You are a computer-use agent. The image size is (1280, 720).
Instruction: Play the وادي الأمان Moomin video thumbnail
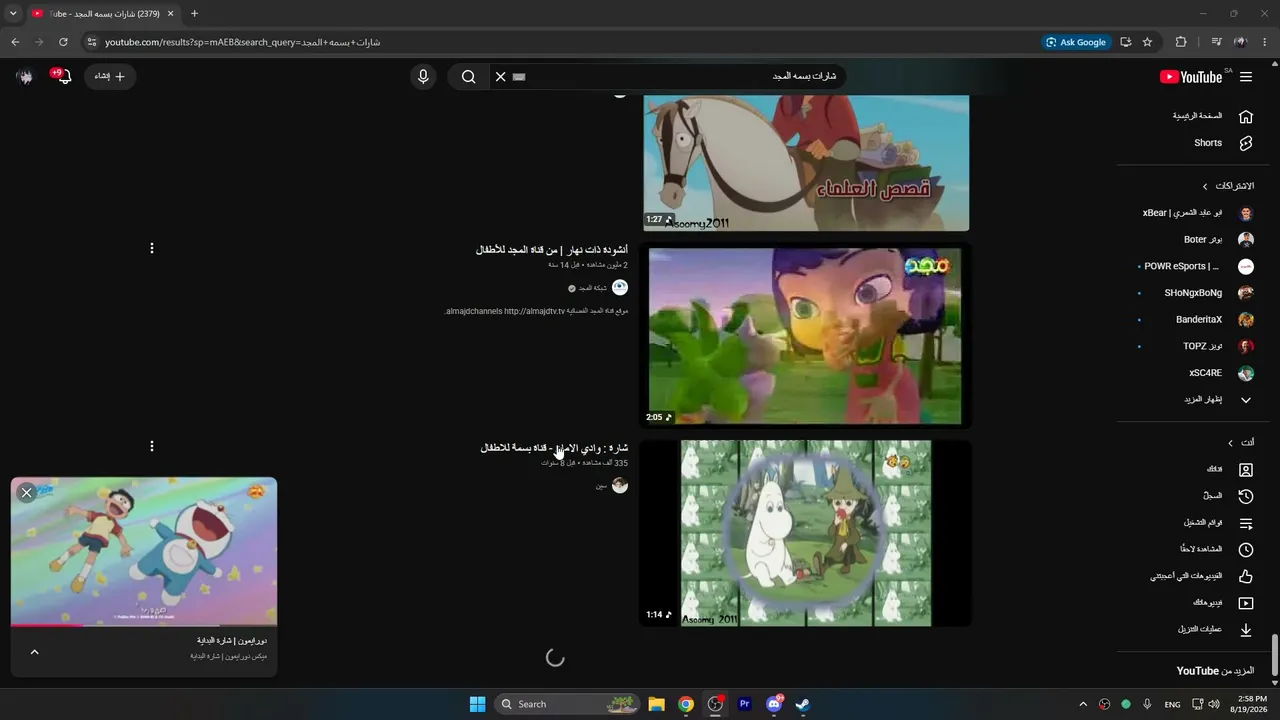point(806,534)
